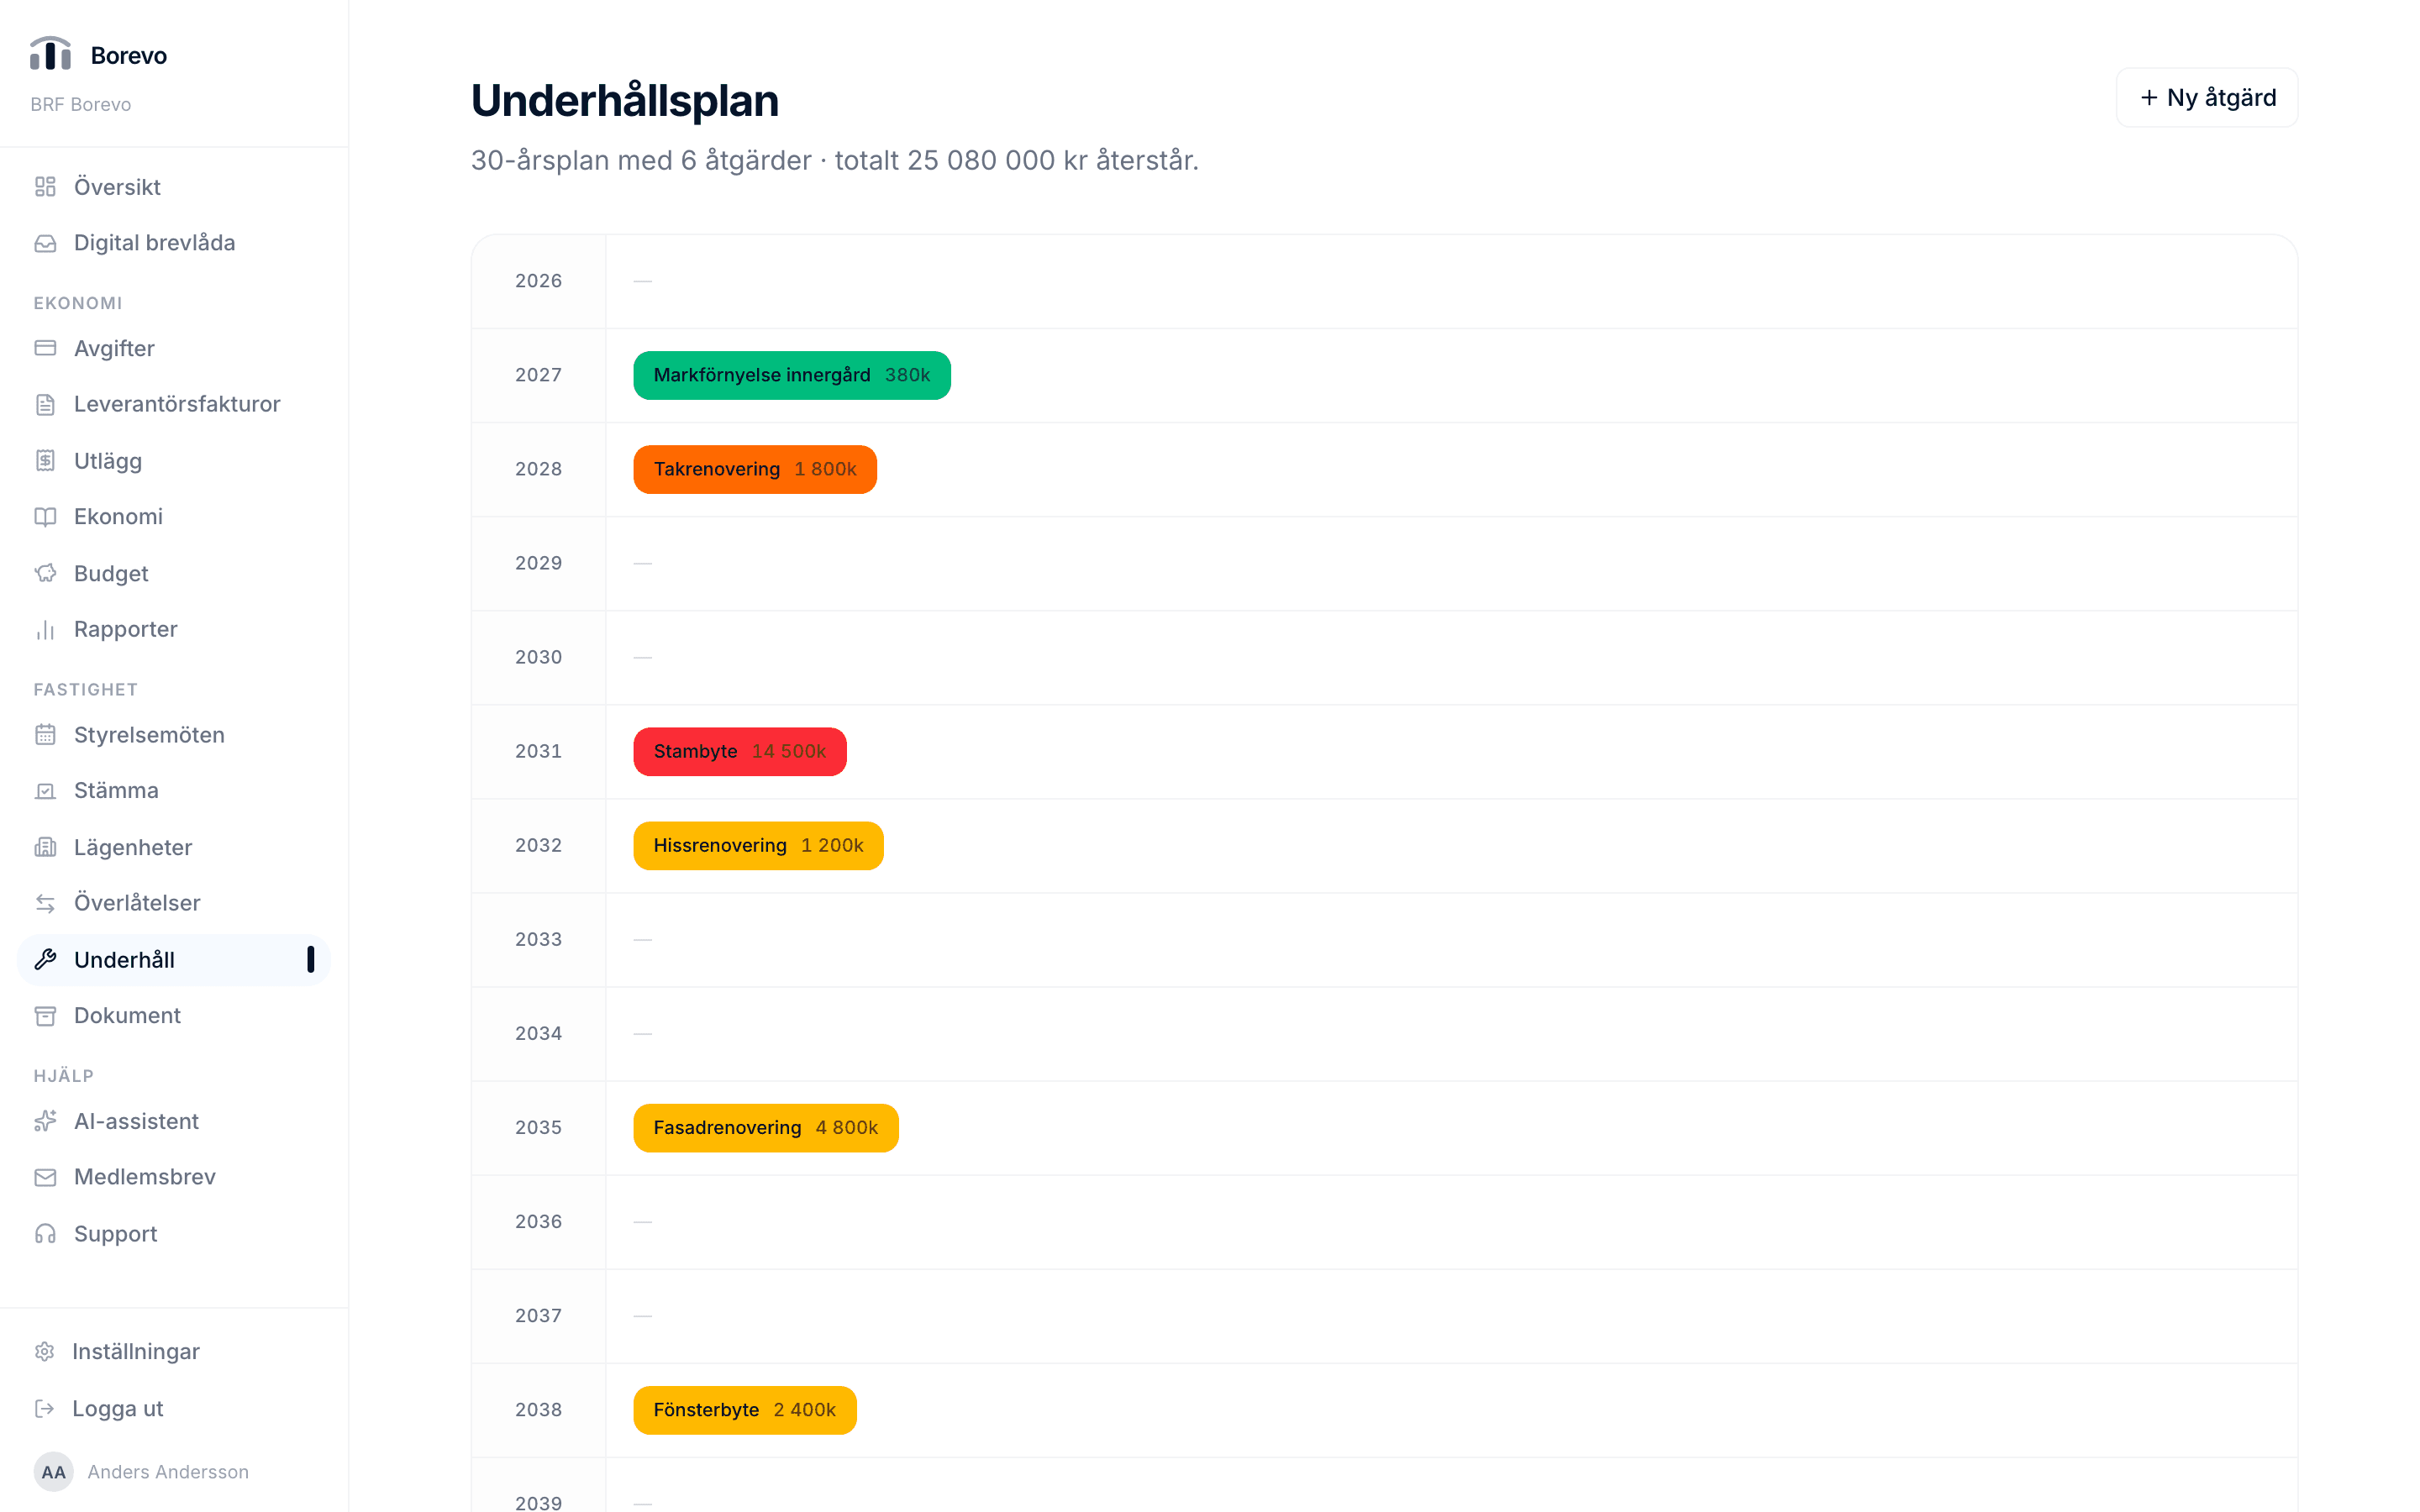This screenshot has height=1512, width=2420.
Task: Click the AI-assistent sparkle icon
Action: coord(45,1121)
